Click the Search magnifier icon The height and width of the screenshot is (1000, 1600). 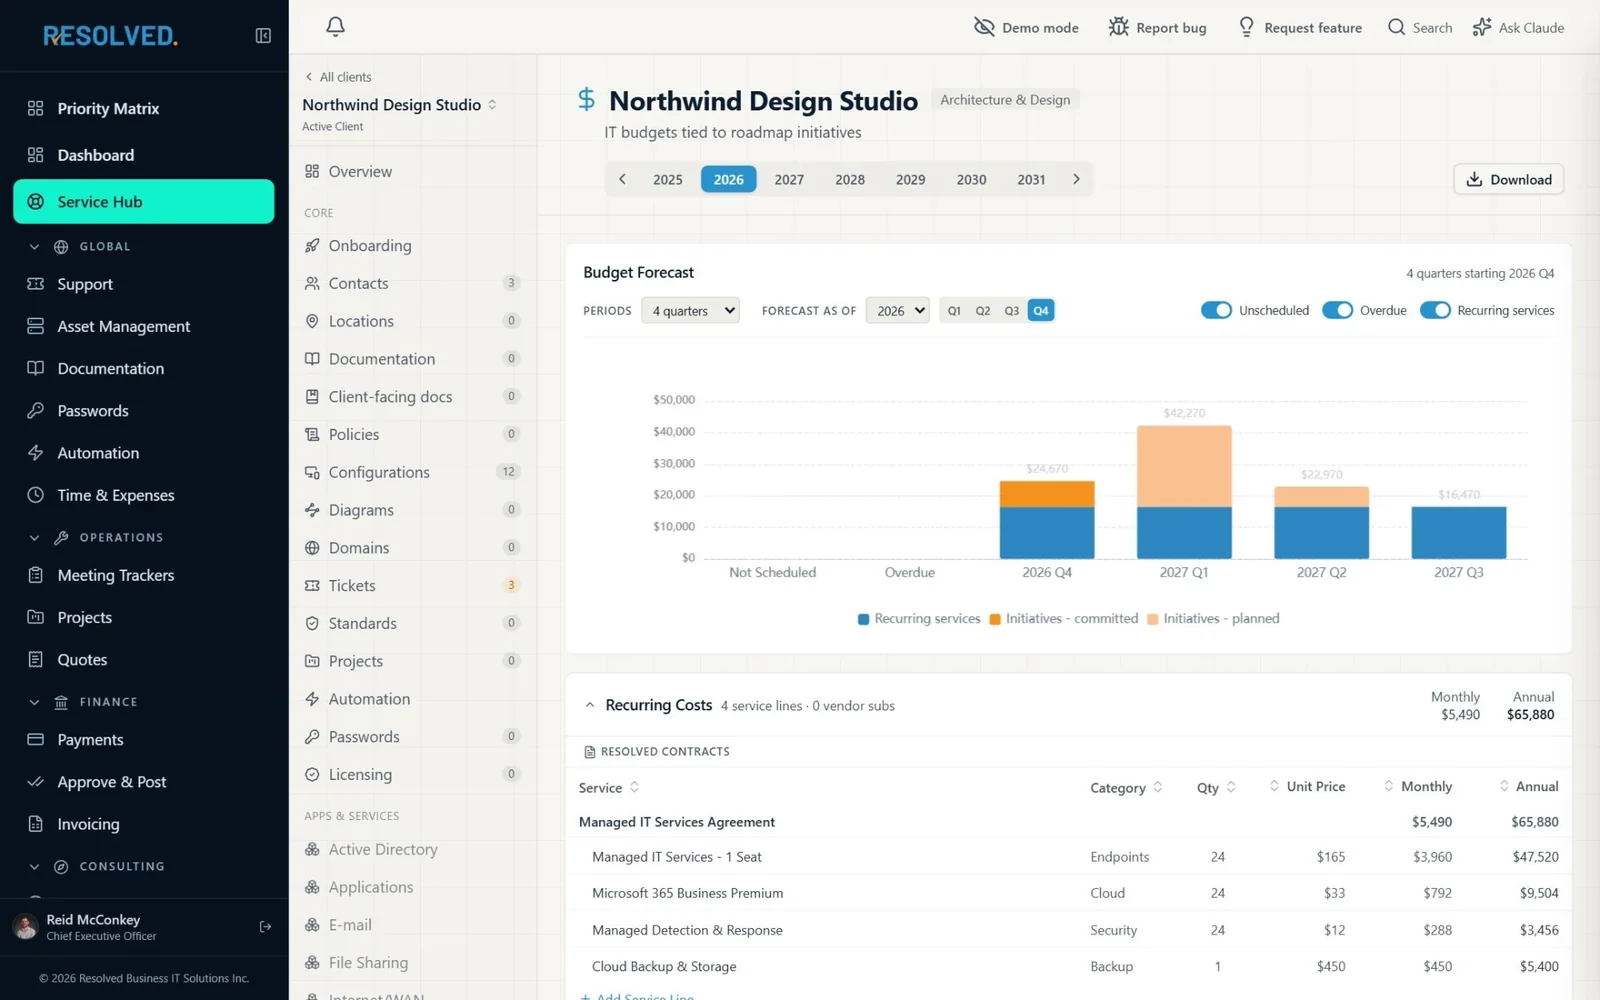(x=1396, y=27)
